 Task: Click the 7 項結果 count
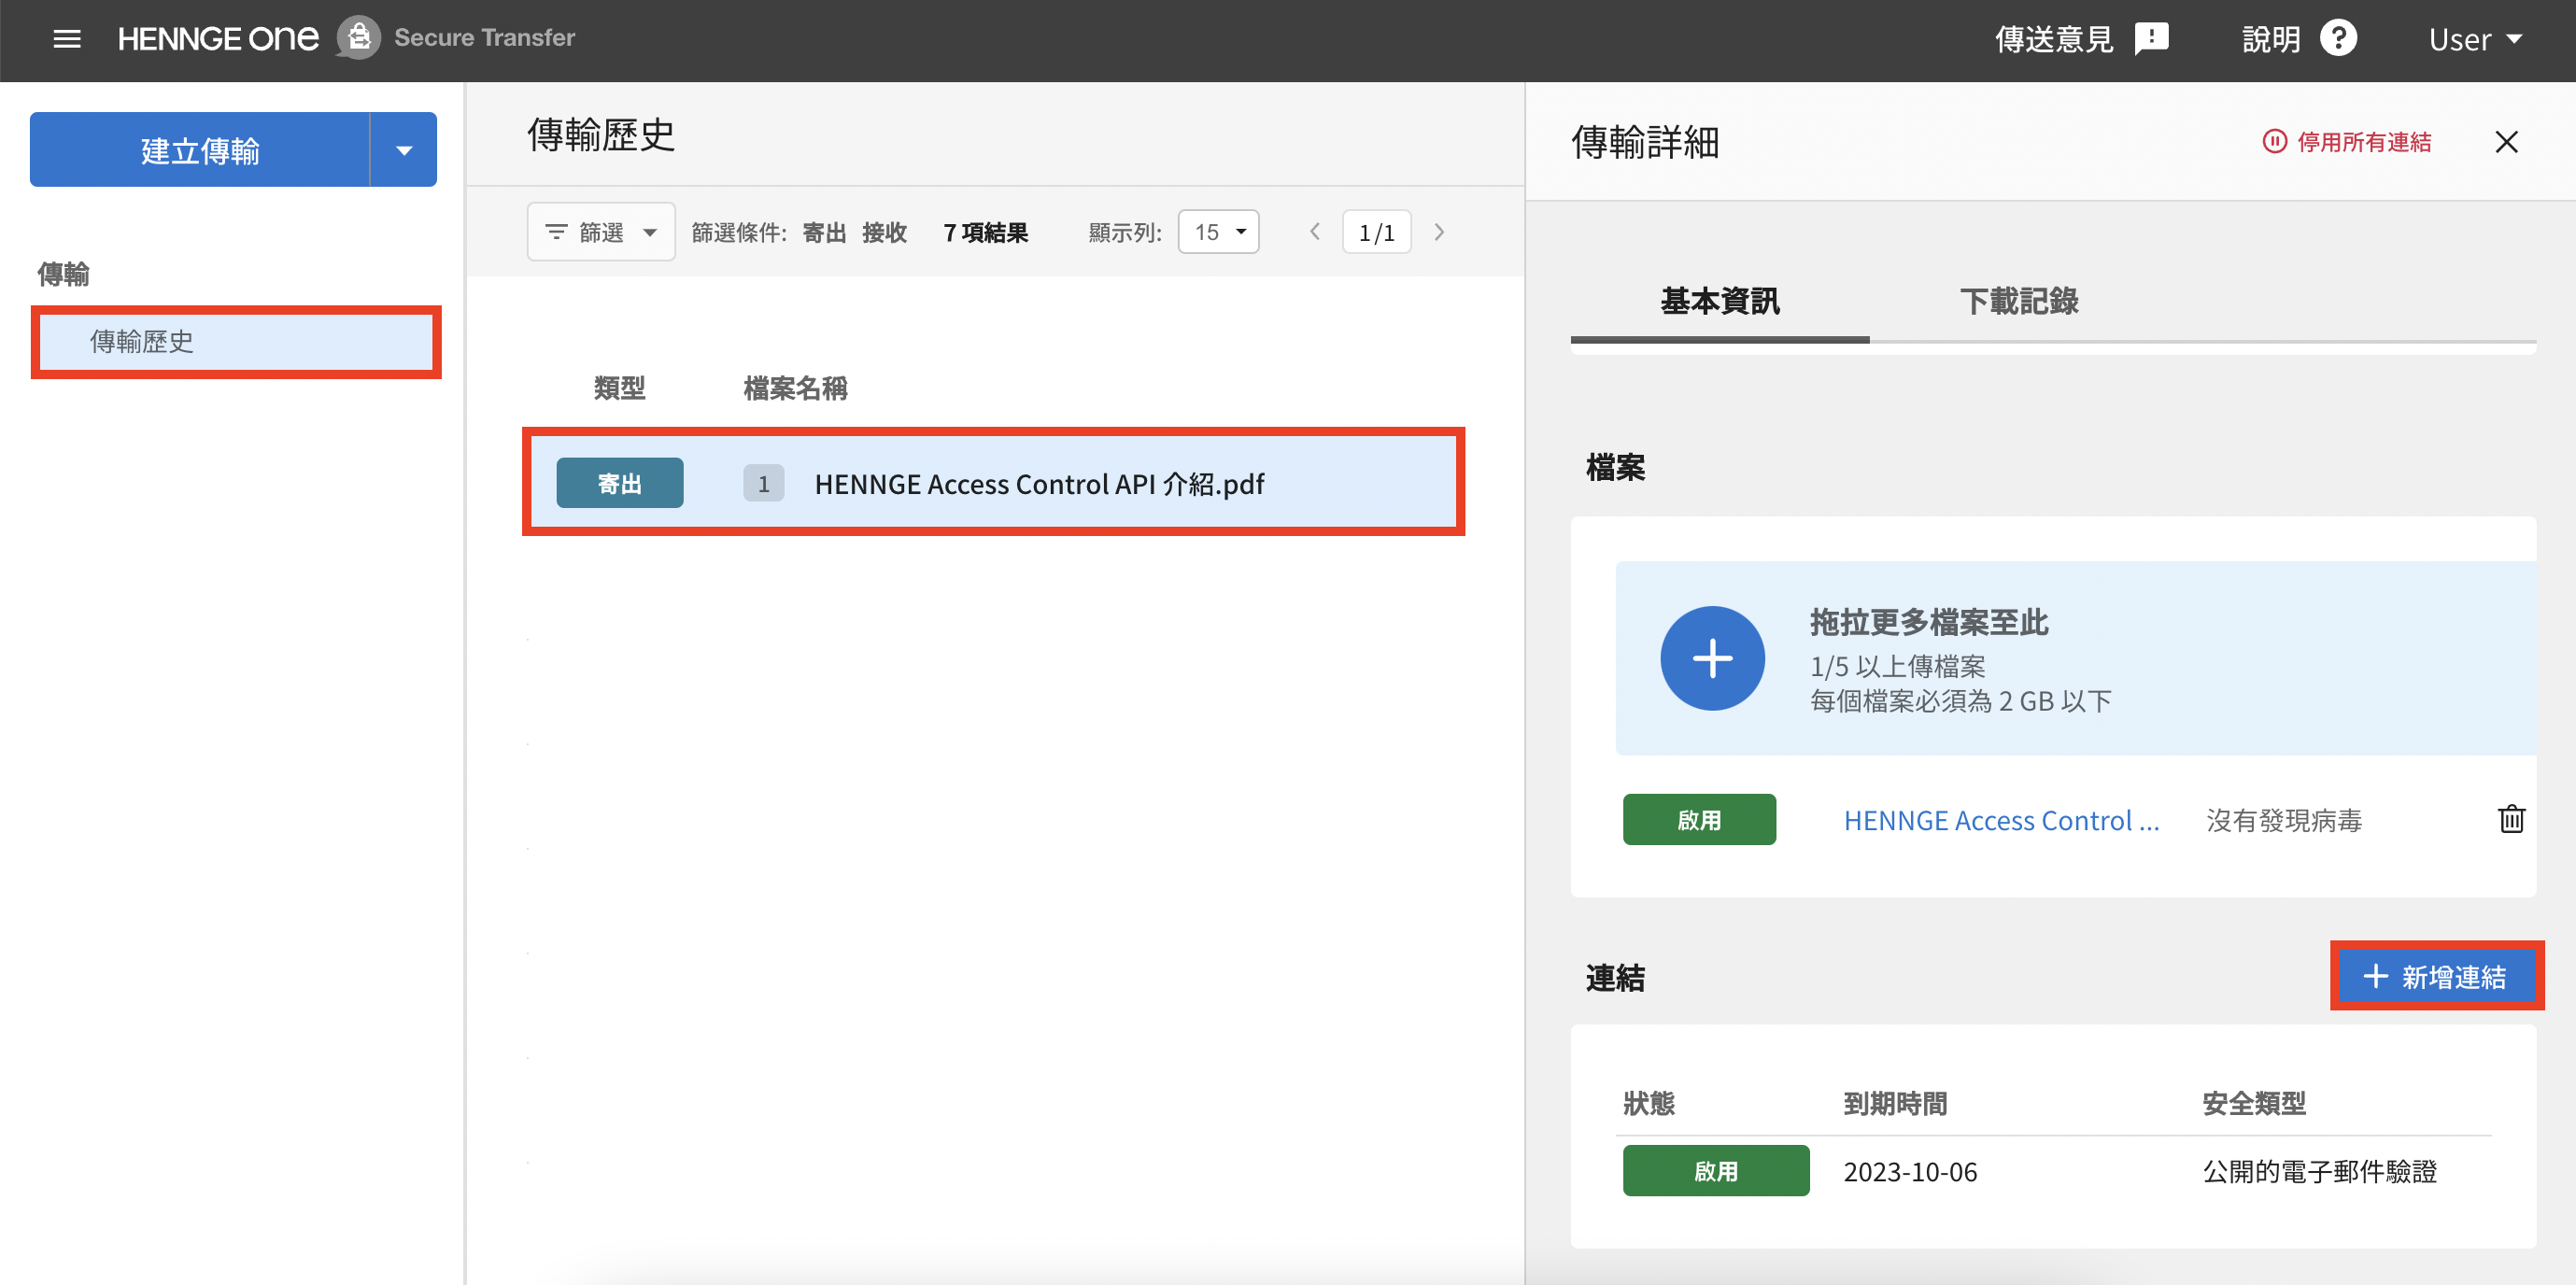point(985,232)
